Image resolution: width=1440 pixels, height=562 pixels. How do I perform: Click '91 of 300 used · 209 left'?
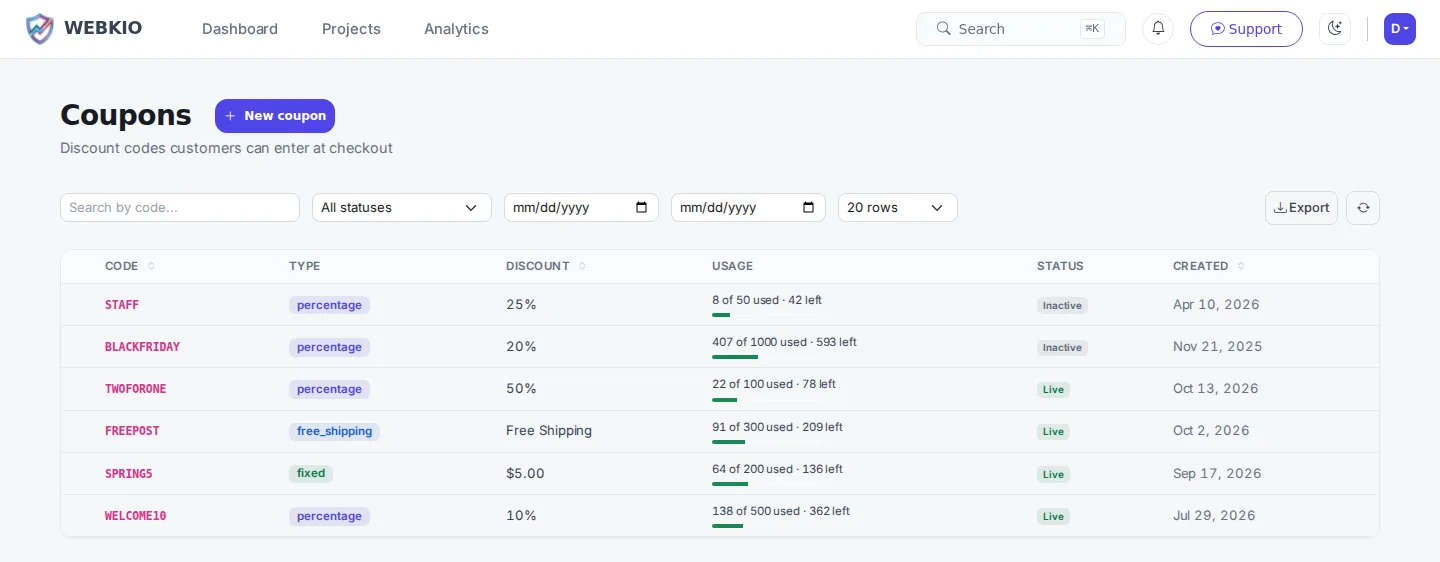click(777, 427)
